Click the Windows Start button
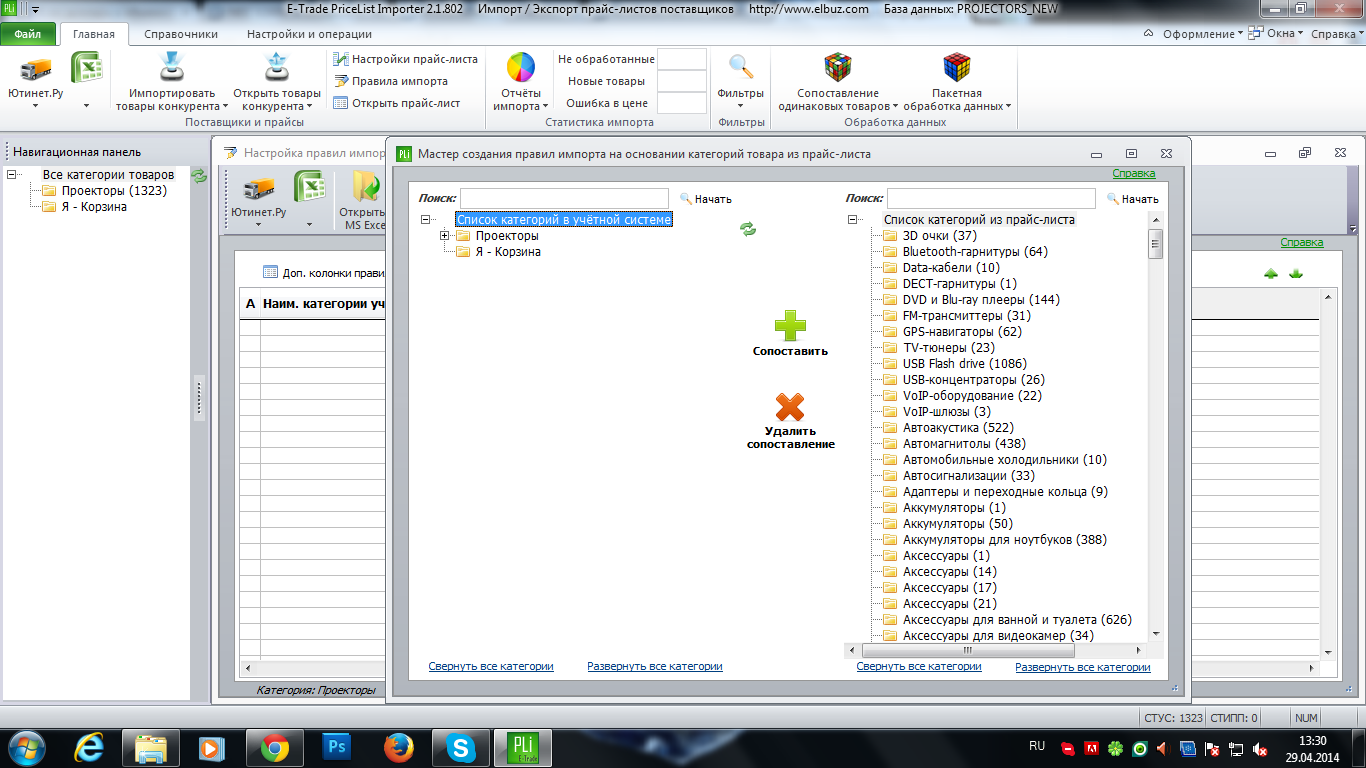The height and width of the screenshot is (768, 1366). click(x=26, y=747)
